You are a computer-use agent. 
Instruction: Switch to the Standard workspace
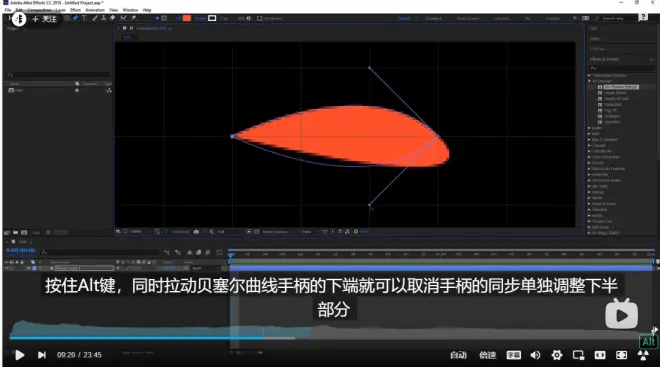(434, 19)
